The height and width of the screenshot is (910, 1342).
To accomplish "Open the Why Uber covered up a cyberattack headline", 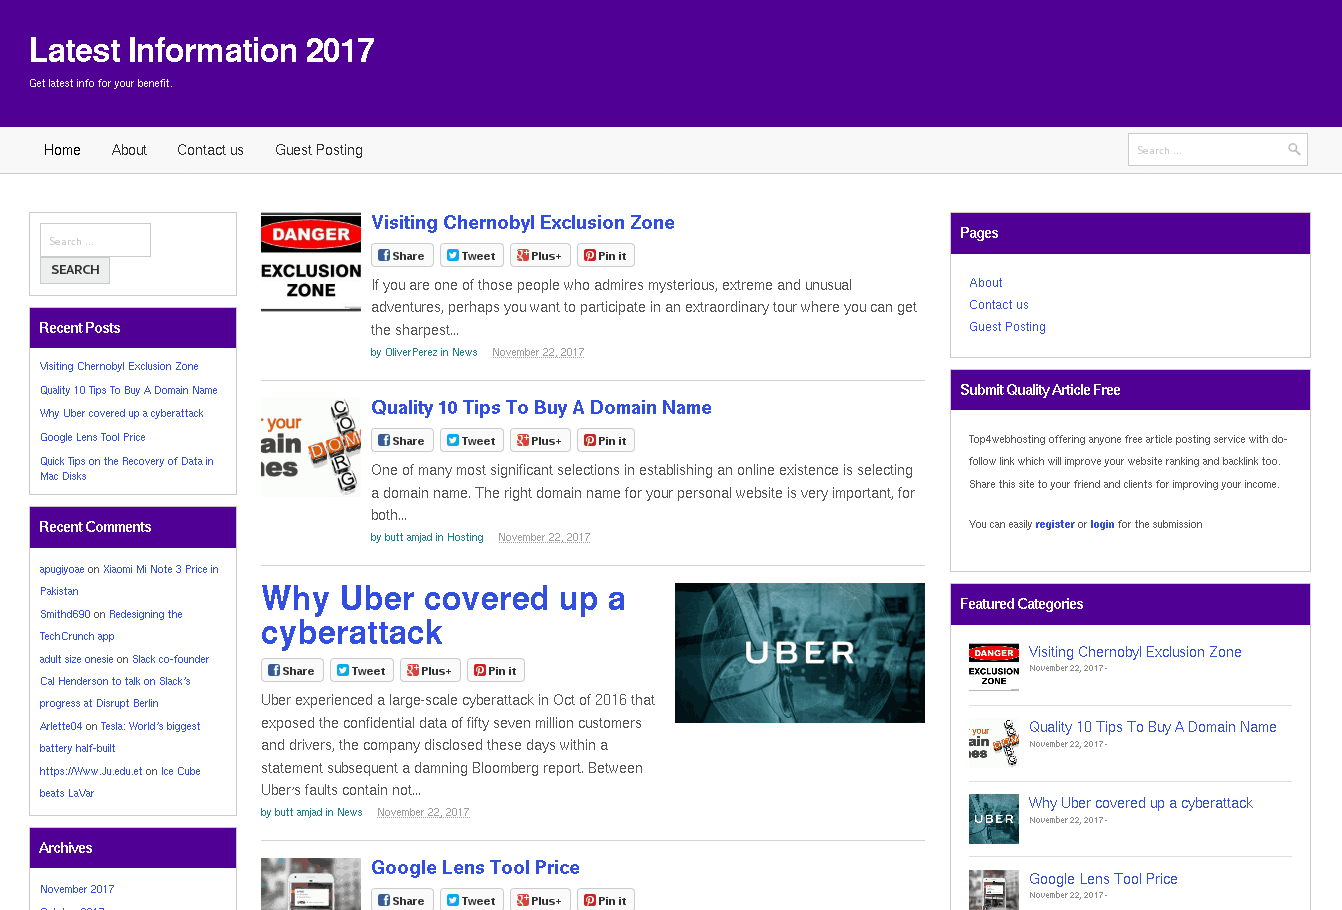I will pos(443,615).
